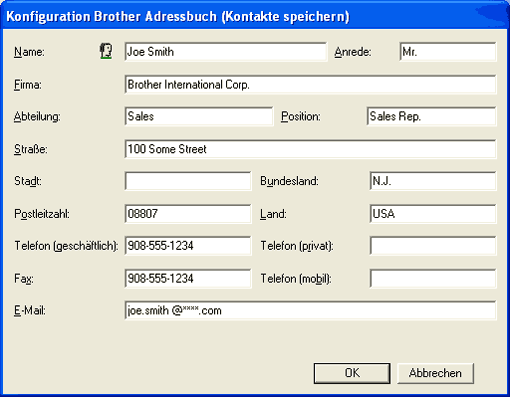Click the empty Stadt field
Viewport: 510px width, 397px height.
tap(188, 181)
